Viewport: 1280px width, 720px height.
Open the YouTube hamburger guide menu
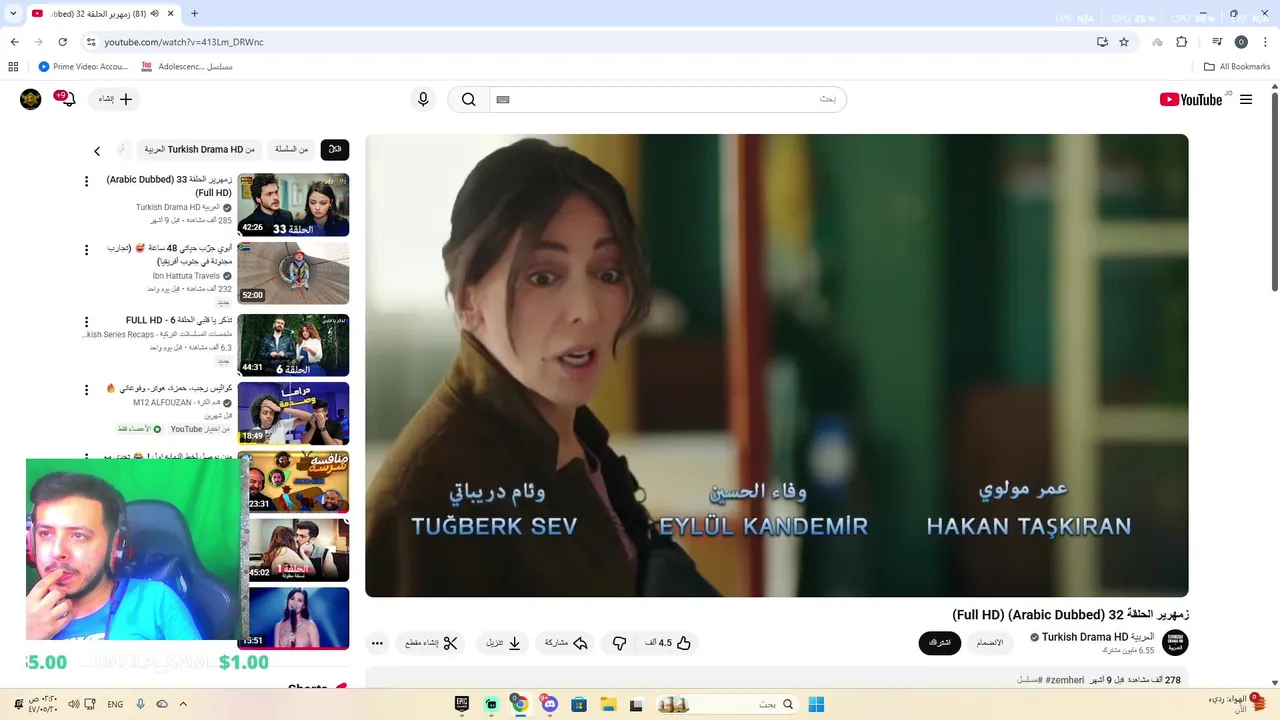(1246, 99)
